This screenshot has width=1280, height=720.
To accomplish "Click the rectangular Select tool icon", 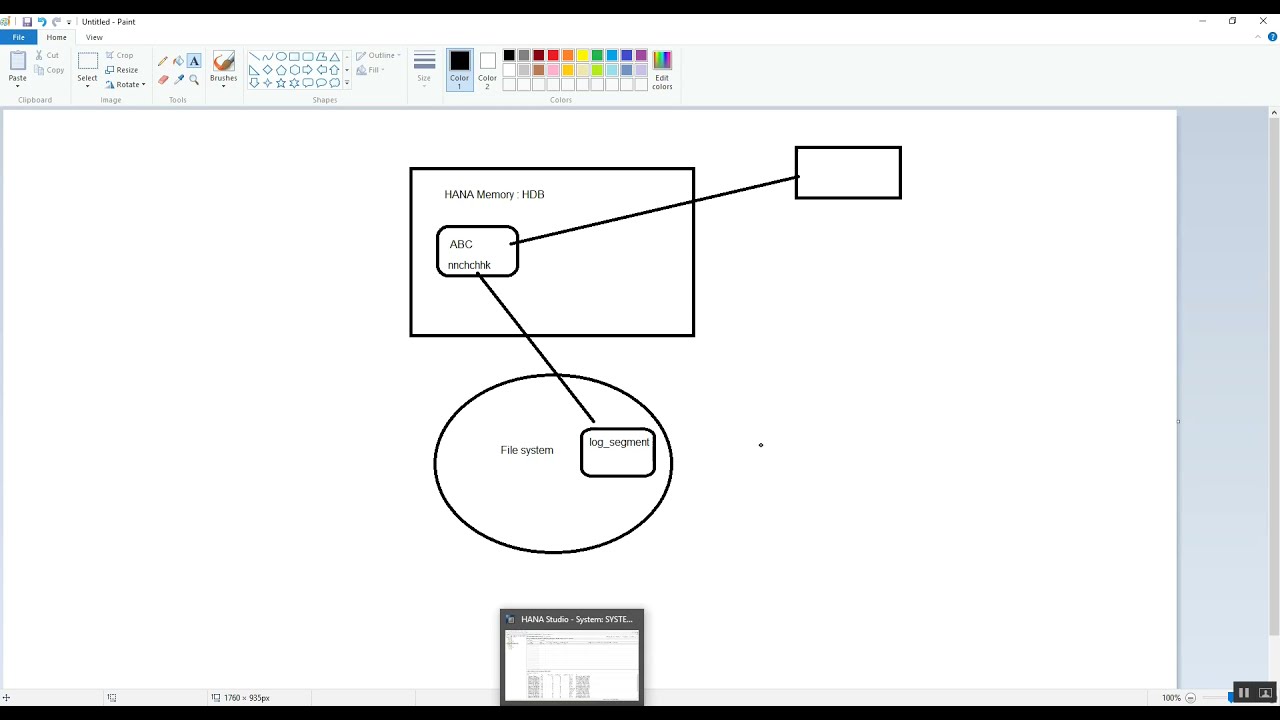I will pyautogui.click(x=88, y=61).
